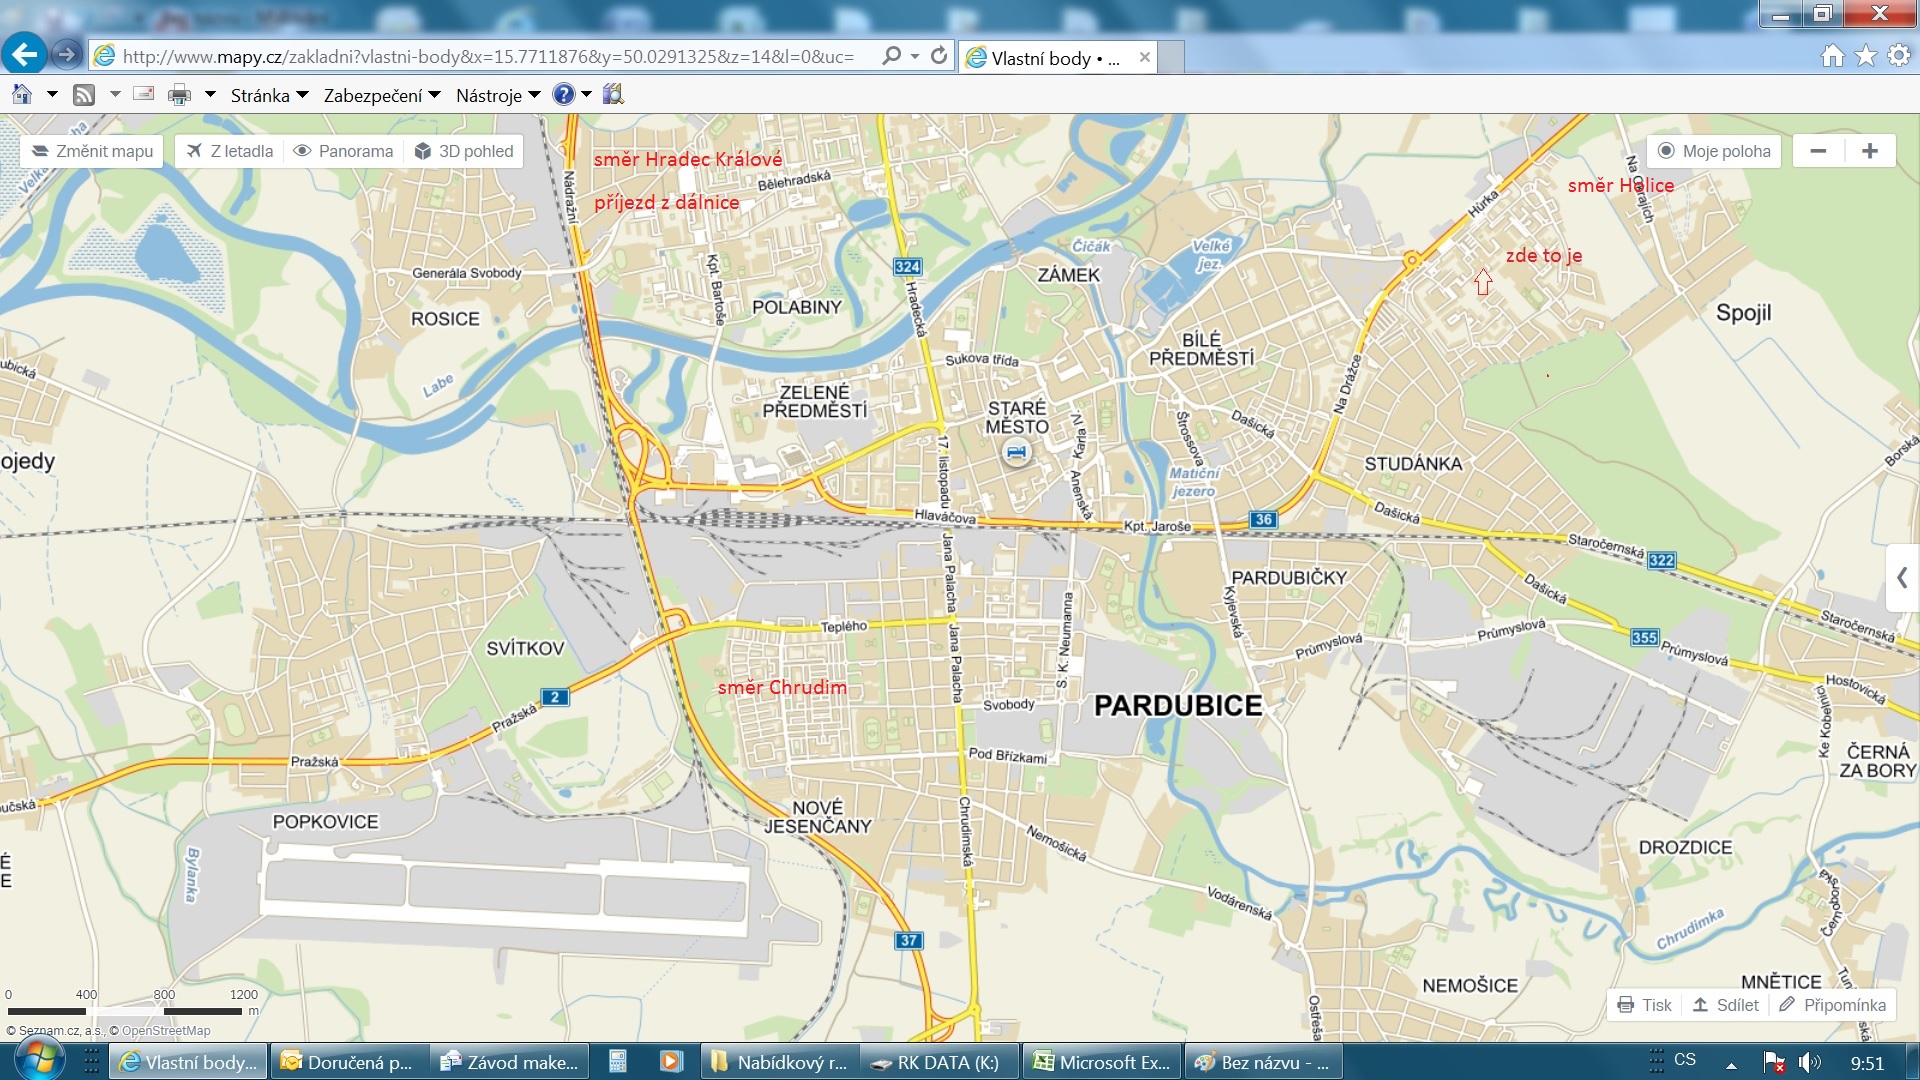Open Nabídkový r... folder taskbar item
This screenshot has height=1080, width=1920.
pos(780,1062)
